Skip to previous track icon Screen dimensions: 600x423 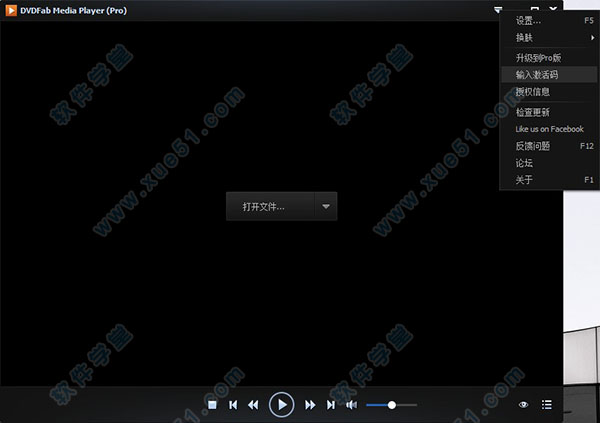[x=233, y=405]
